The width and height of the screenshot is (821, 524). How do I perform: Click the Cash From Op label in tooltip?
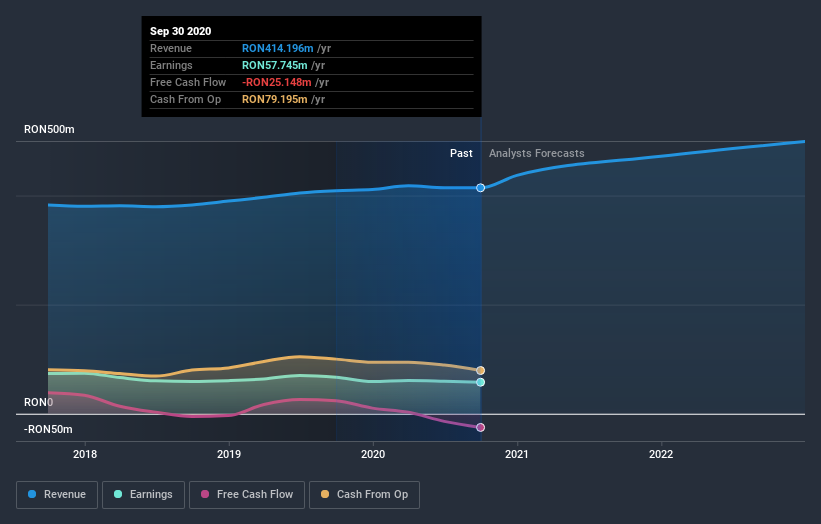(x=185, y=99)
